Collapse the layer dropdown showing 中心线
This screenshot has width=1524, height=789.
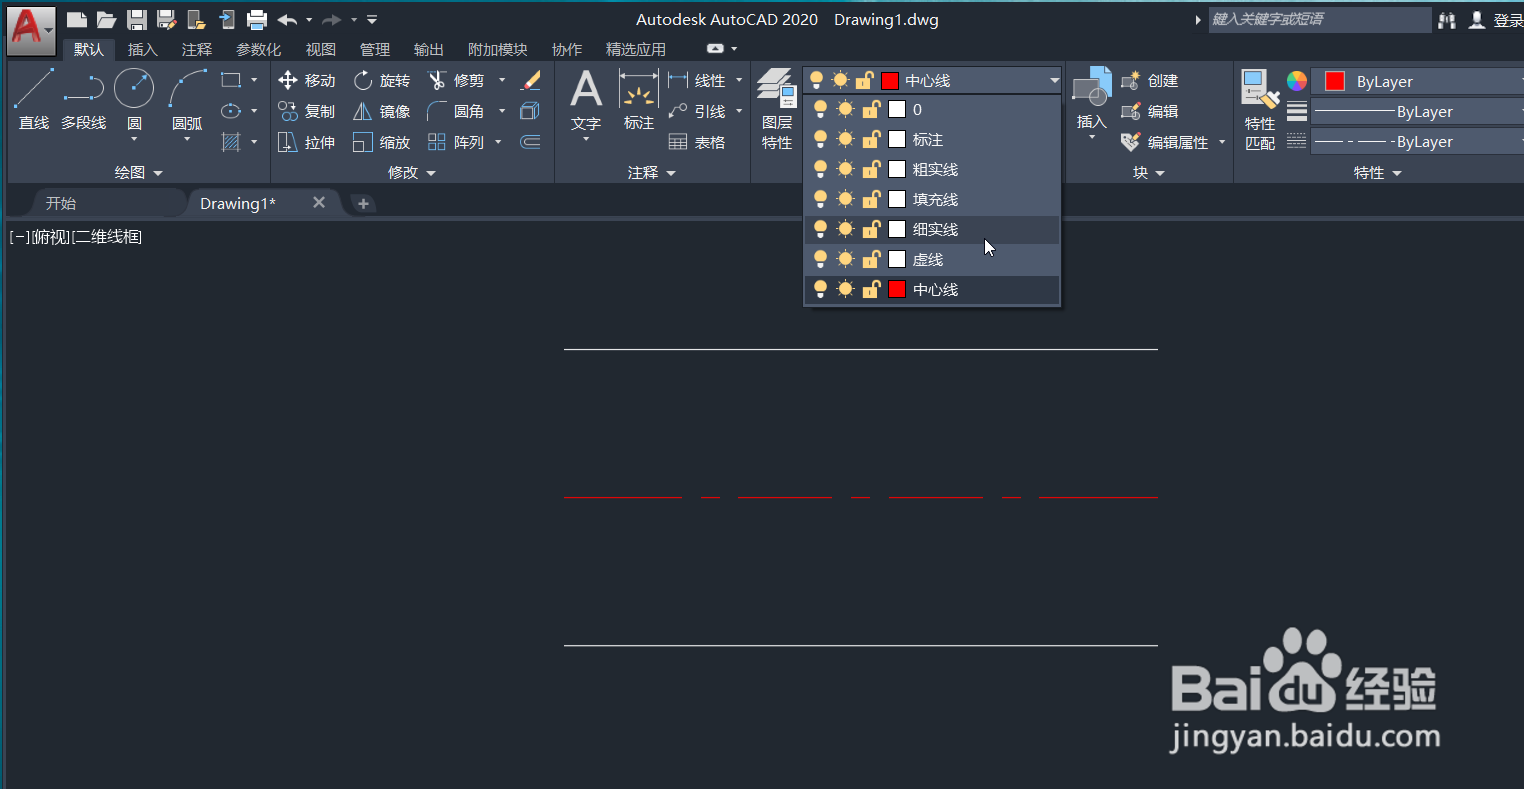(1054, 81)
